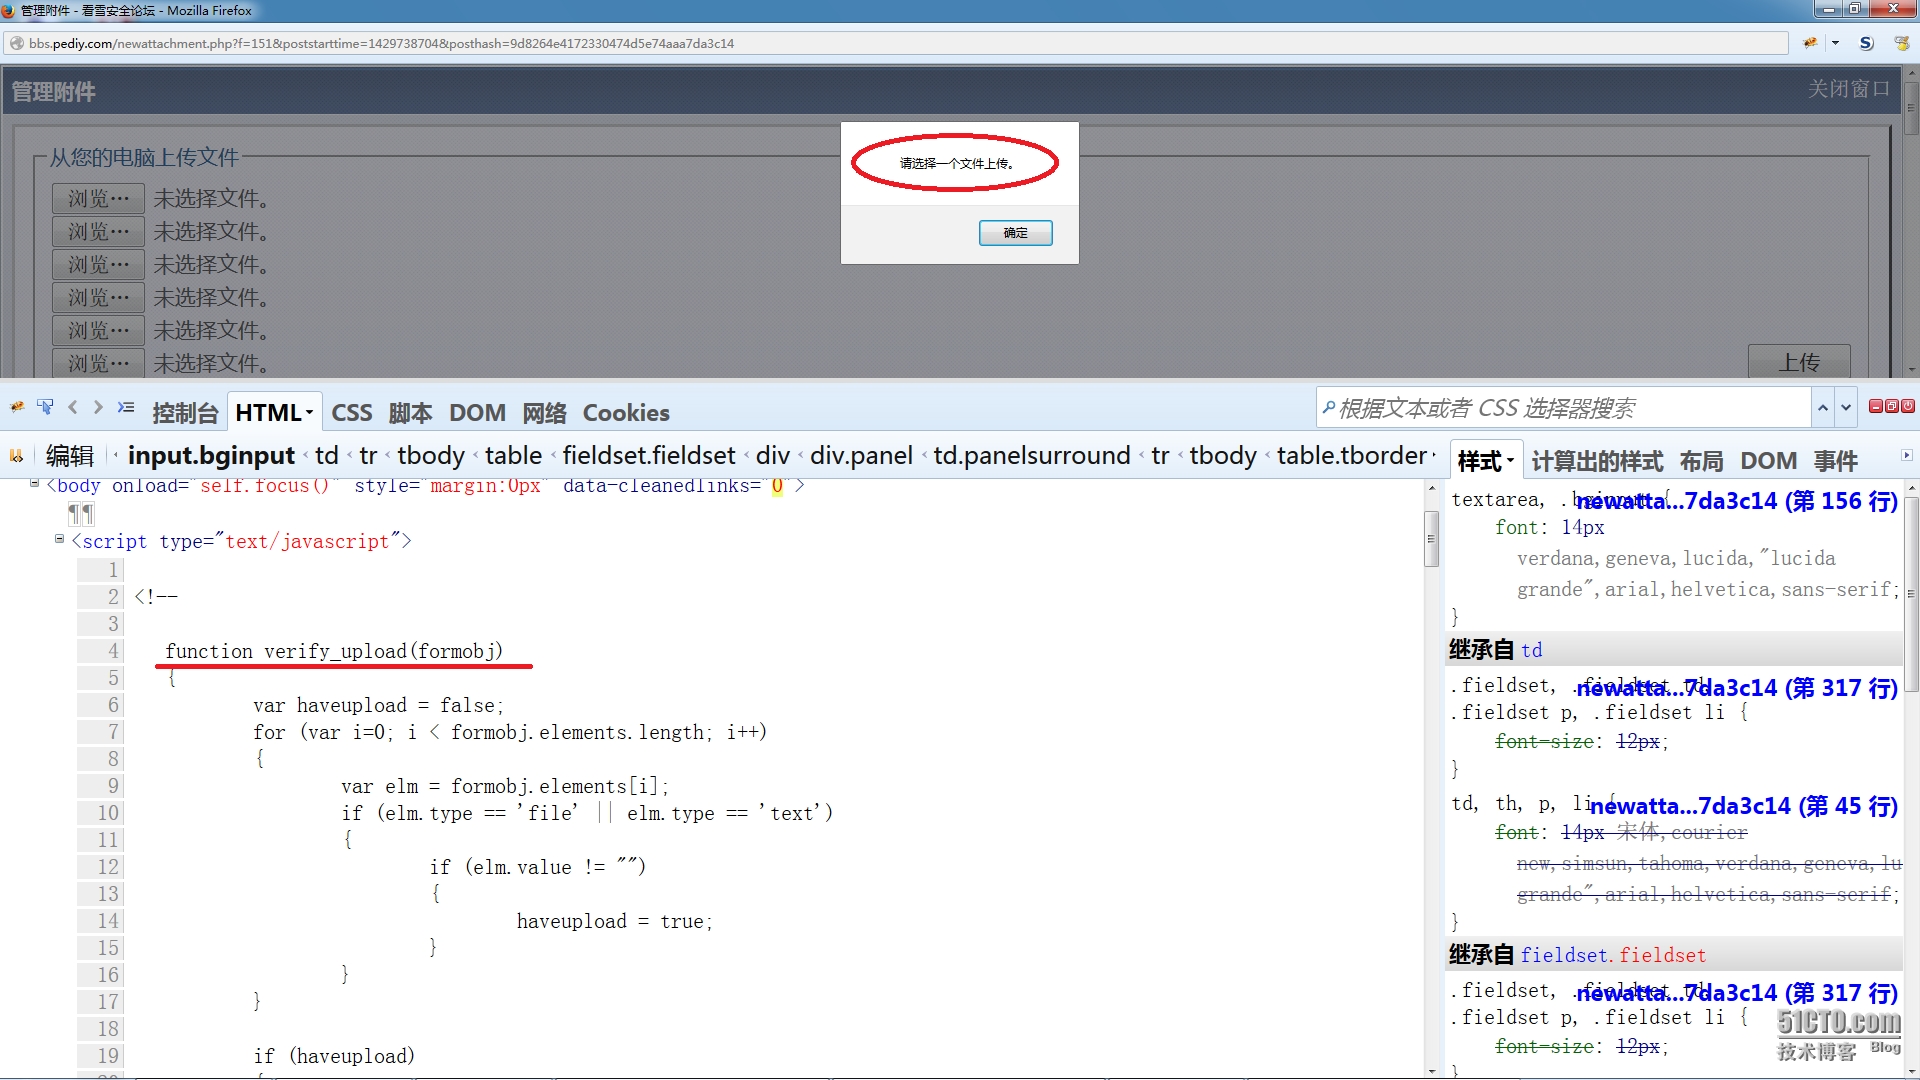Click the magnifier icon in the Firebug search box
Image resolution: width=1920 pixels, height=1080 pixels.
(1329, 408)
